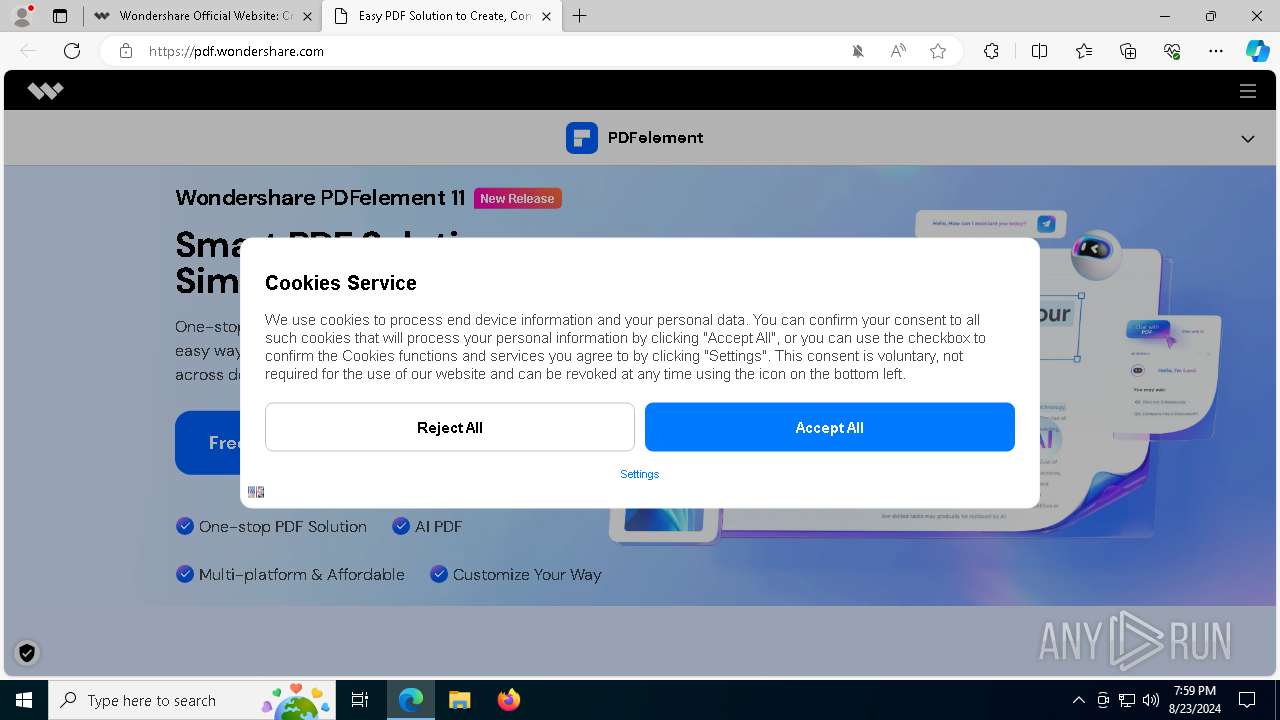This screenshot has width=1280, height=720.
Task: Add this page to favorites star
Action: (x=938, y=51)
